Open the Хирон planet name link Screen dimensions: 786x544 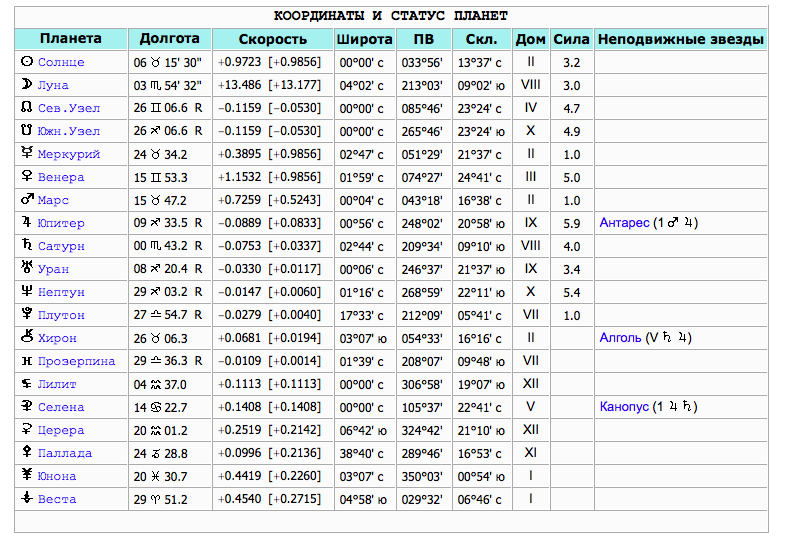point(57,338)
